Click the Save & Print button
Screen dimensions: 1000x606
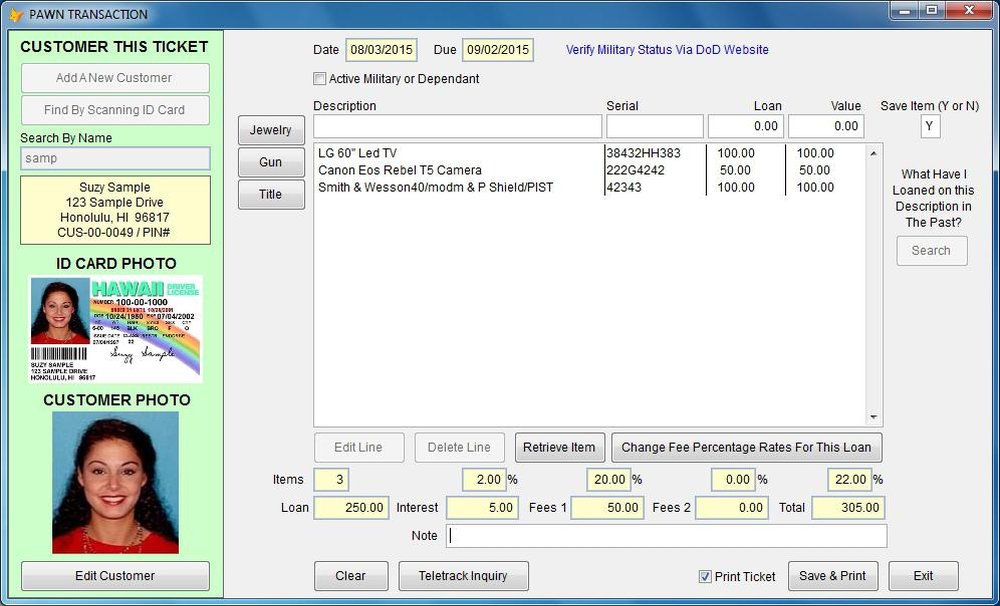pyautogui.click(x=833, y=576)
